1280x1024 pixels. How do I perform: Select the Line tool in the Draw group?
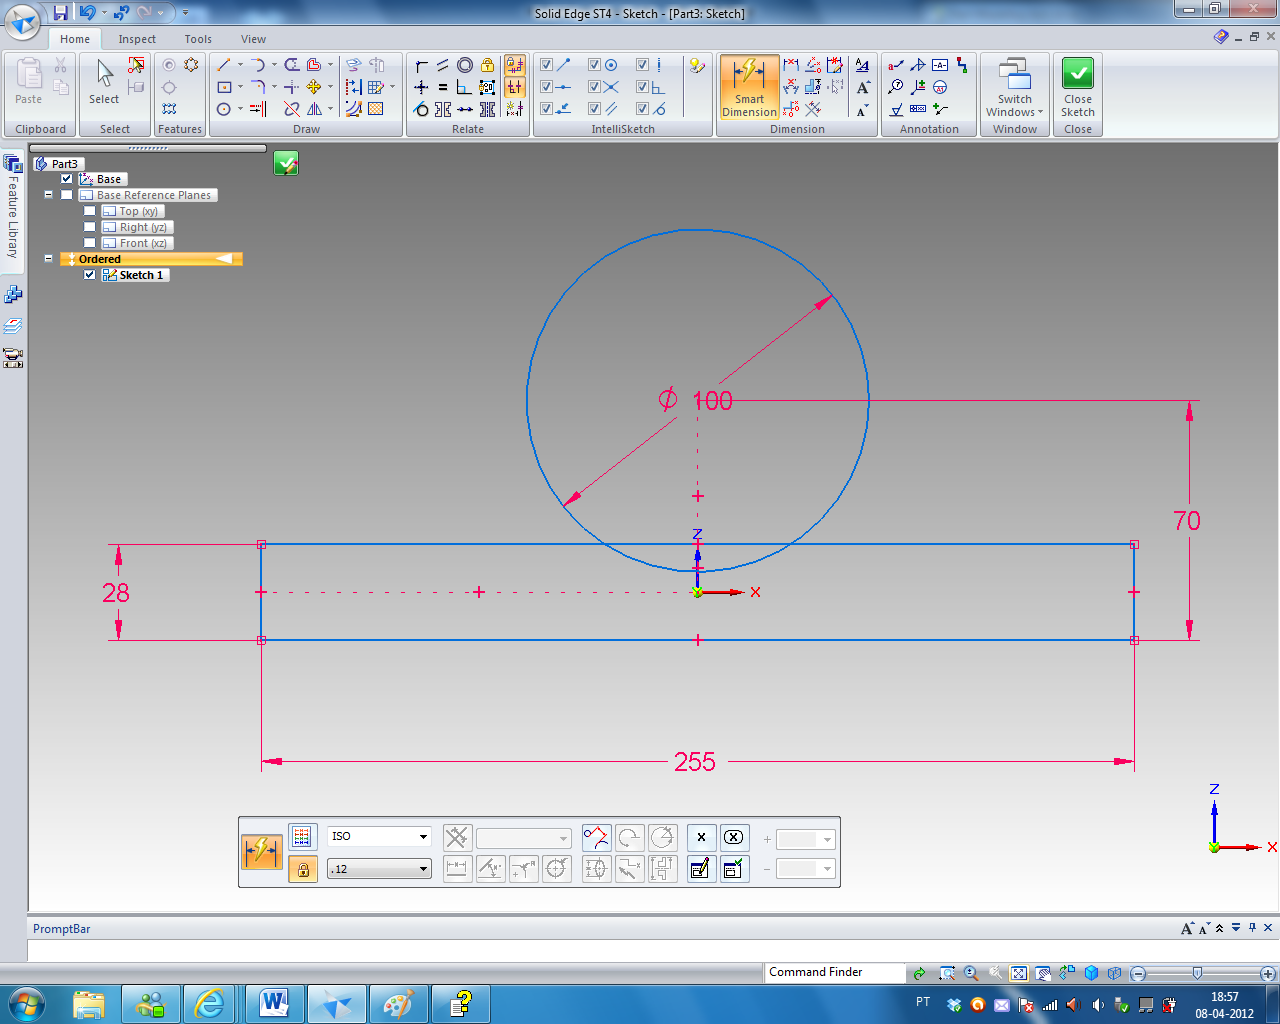(x=222, y=64)
